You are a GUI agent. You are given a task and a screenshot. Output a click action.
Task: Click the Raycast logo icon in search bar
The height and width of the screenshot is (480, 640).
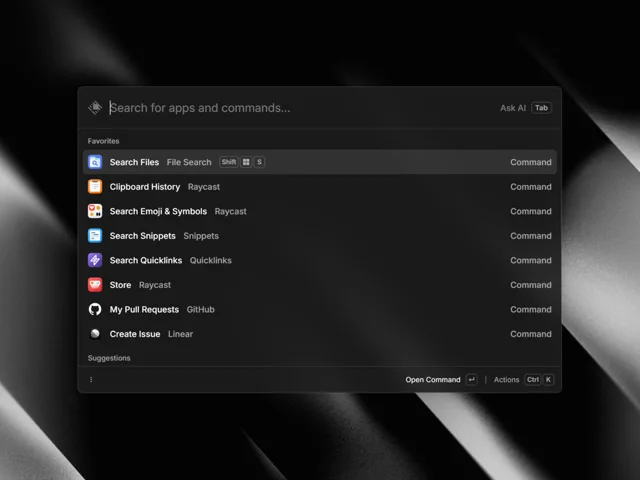[95, 108]
